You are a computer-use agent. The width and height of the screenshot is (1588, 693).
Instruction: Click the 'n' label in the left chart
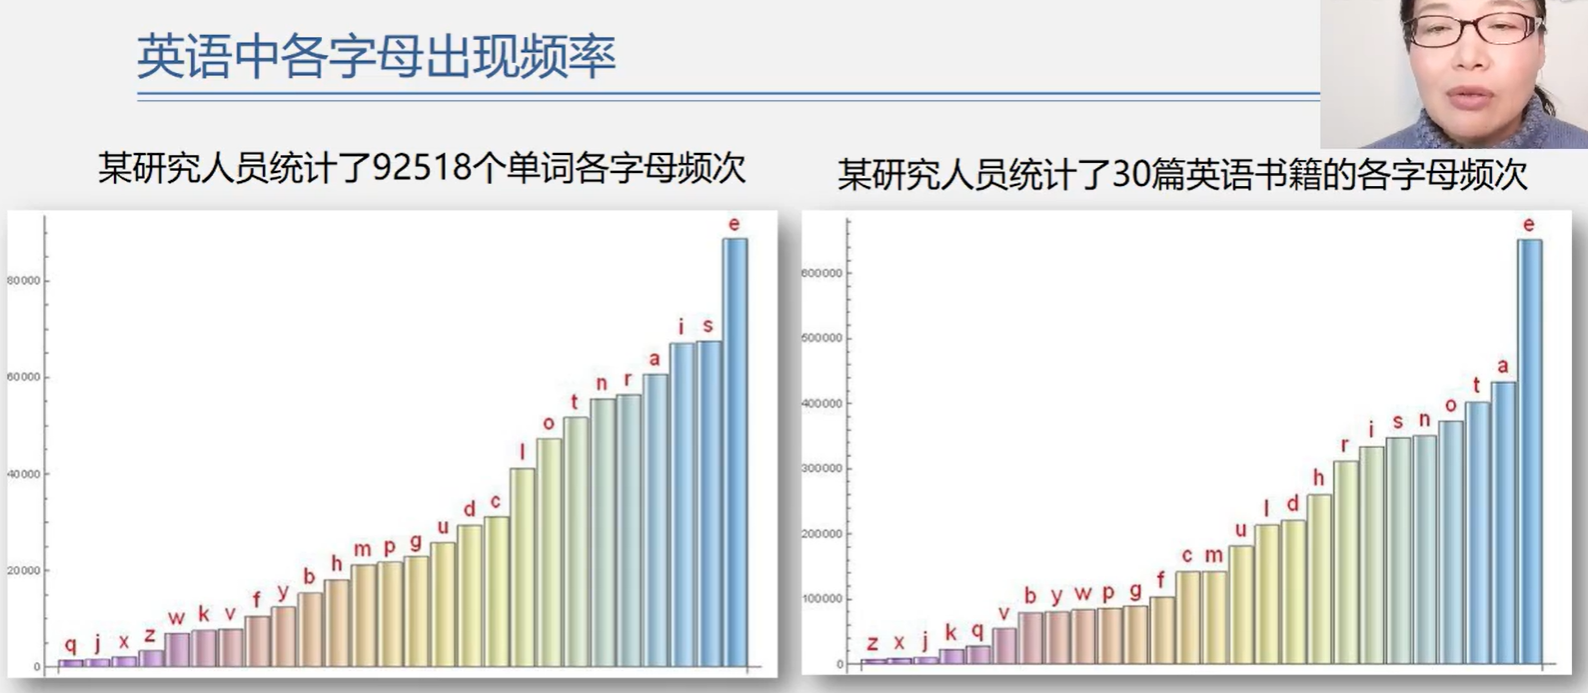tap(601, 383)
